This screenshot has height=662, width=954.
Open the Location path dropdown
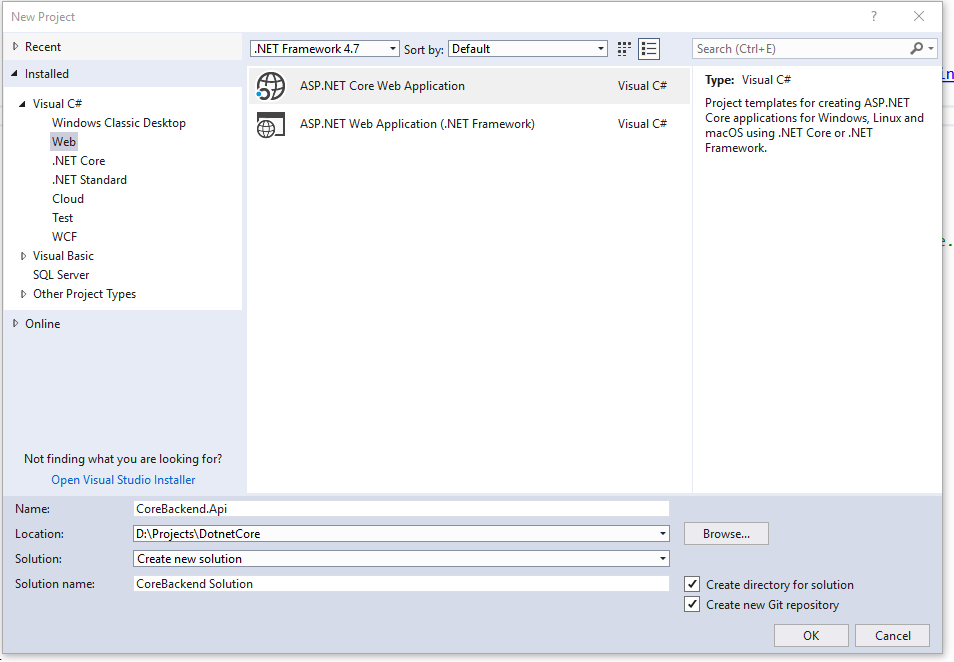(663, 534)
